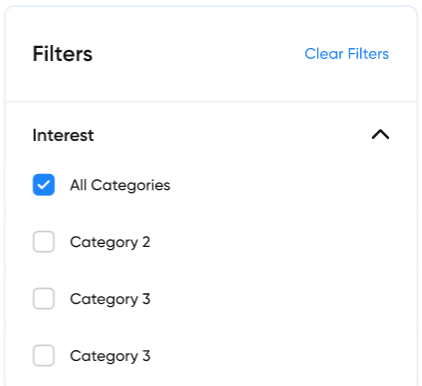This screenshot has width=422, height=386.
Task: Click the empty box next to final Category 3
Action: (44, 355)
